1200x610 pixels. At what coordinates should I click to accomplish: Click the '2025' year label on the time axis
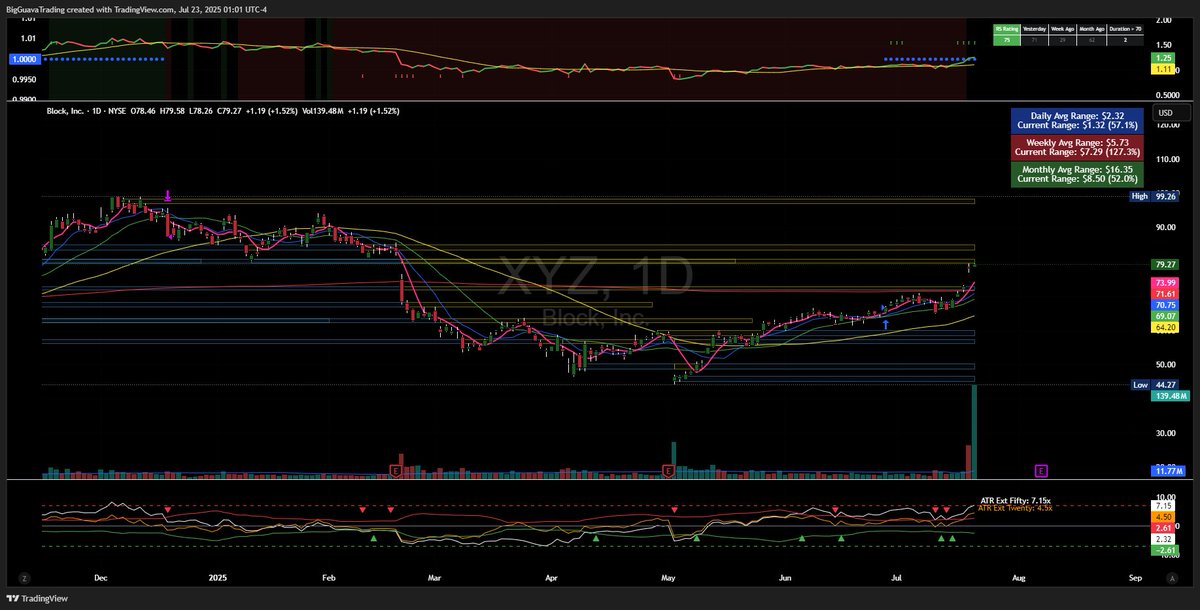(x=220, y=577)
